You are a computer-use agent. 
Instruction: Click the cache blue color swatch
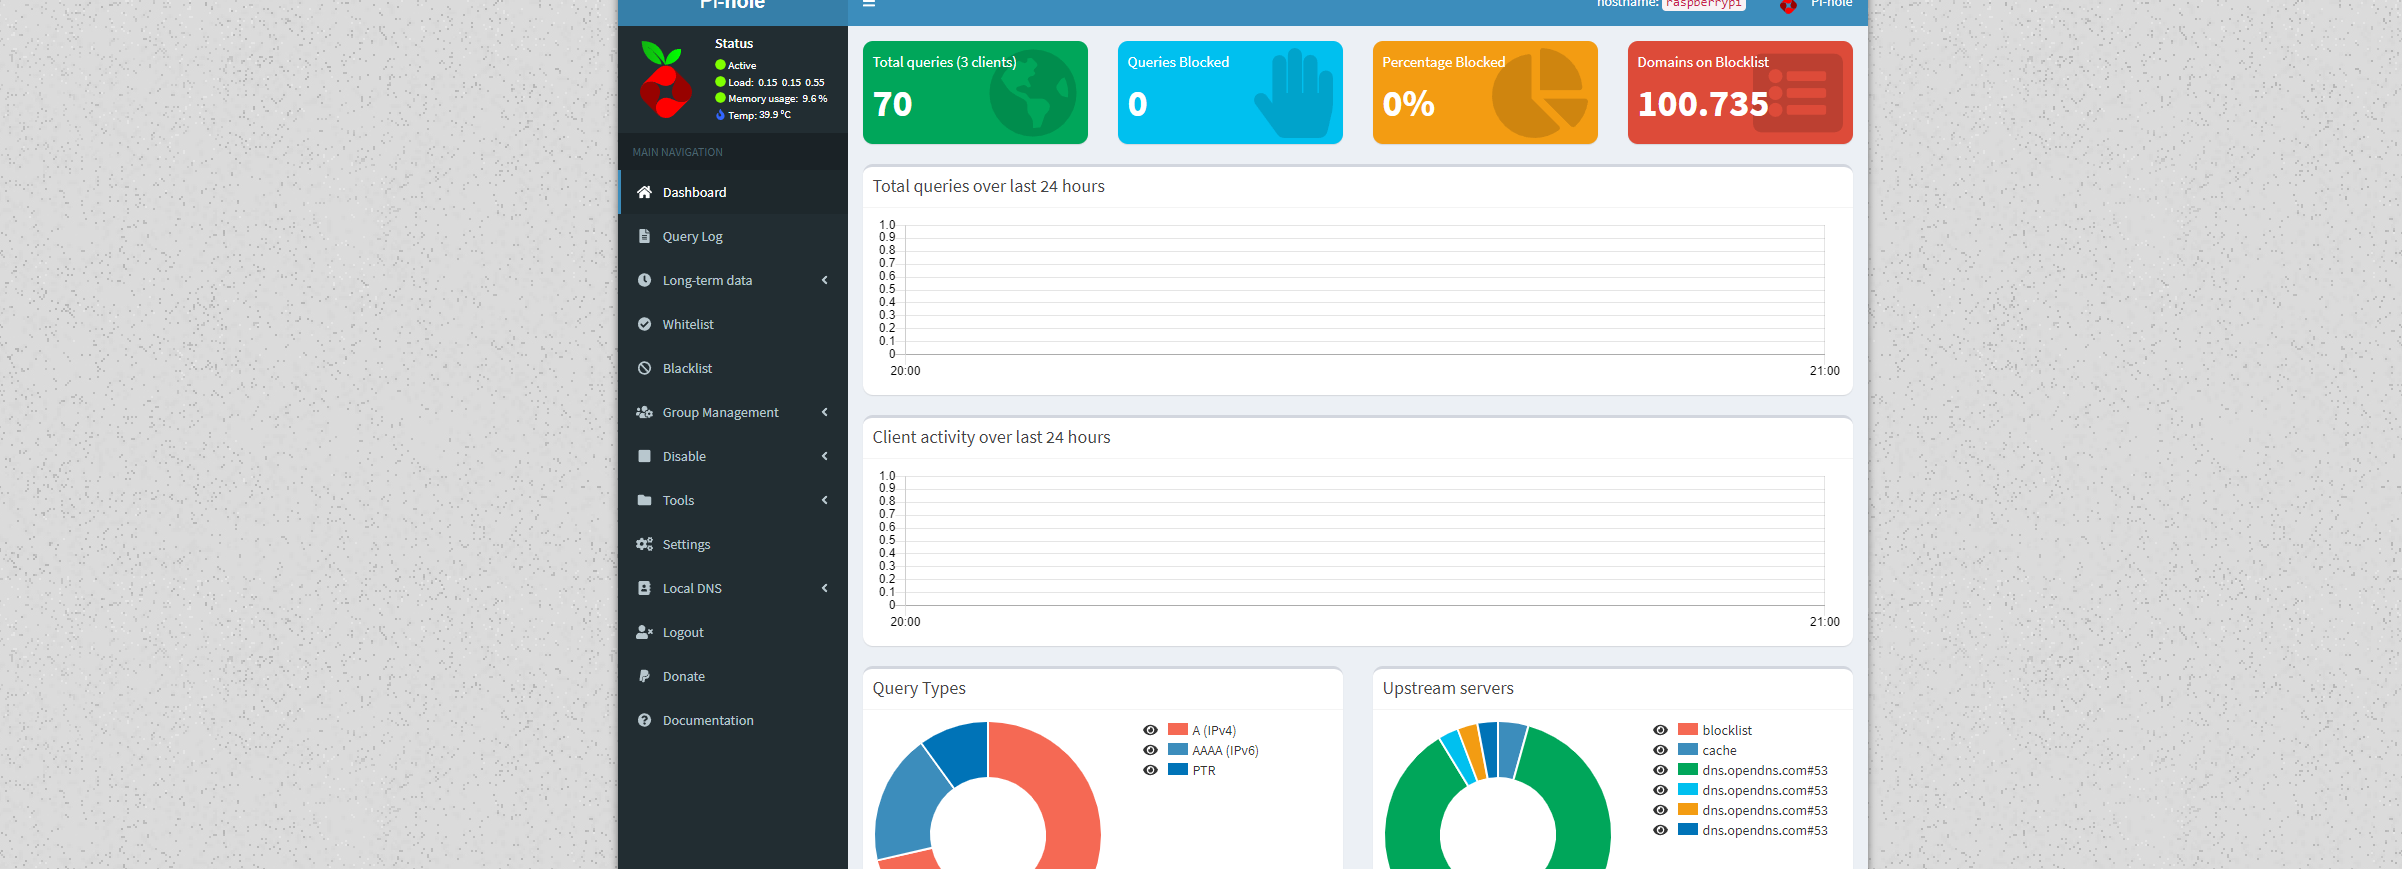1688,750
